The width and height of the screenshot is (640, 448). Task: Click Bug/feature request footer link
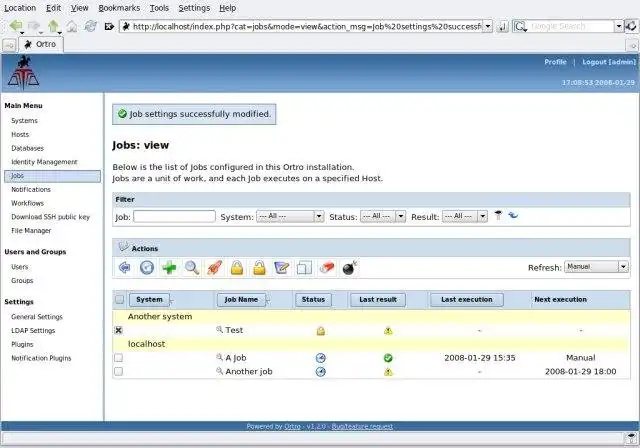[362, 426]
